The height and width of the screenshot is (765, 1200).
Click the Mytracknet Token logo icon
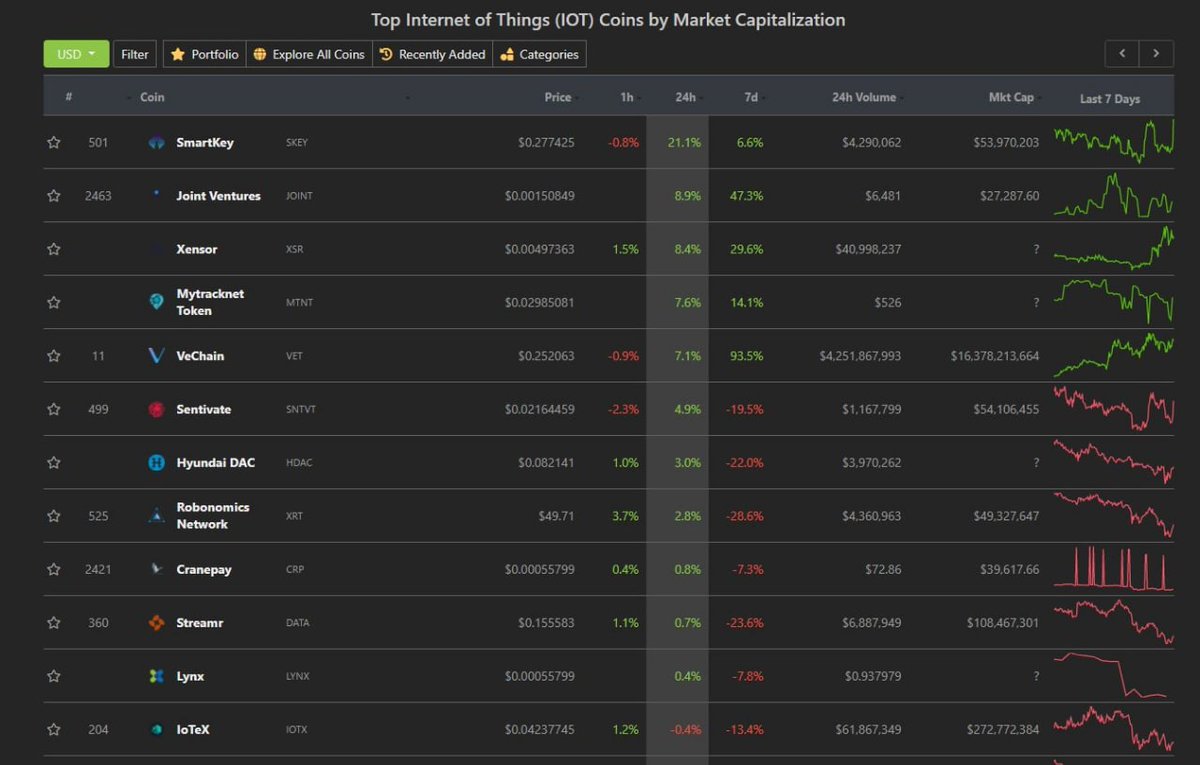pos(156,302)
